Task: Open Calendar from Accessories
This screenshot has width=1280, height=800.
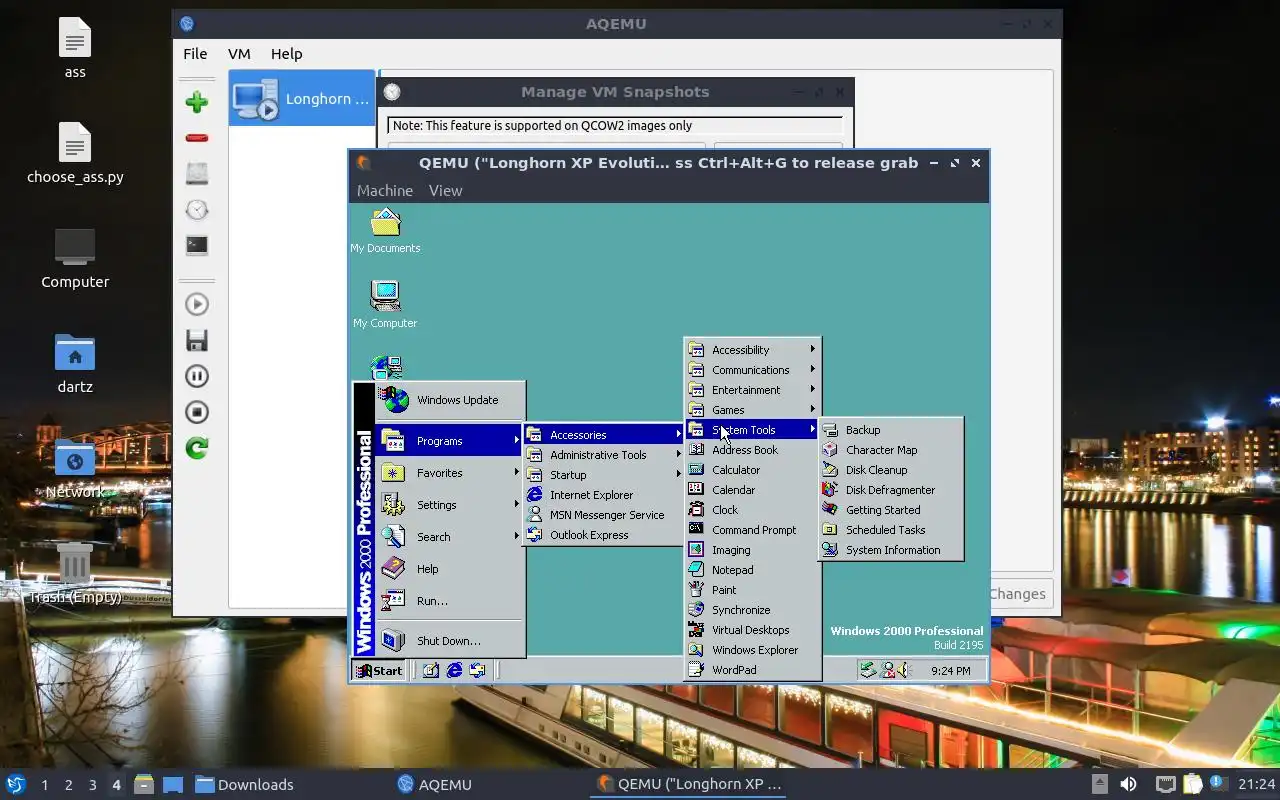Action: click(752, 490)
